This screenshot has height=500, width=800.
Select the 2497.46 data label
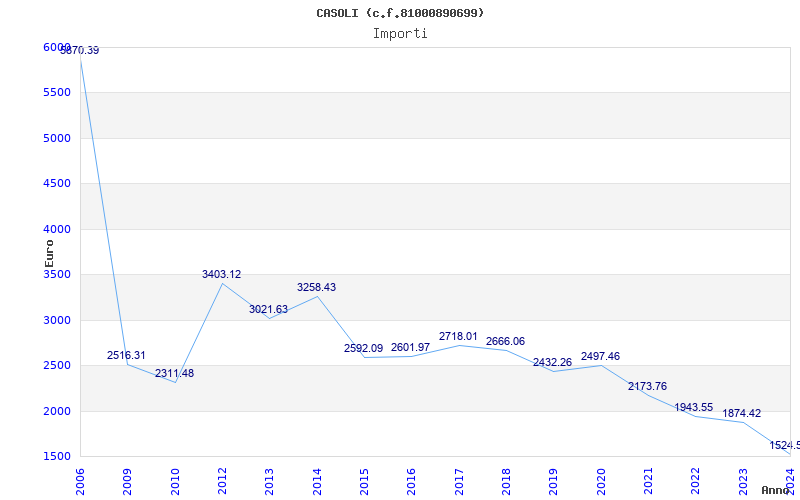(x=601, y=357)
